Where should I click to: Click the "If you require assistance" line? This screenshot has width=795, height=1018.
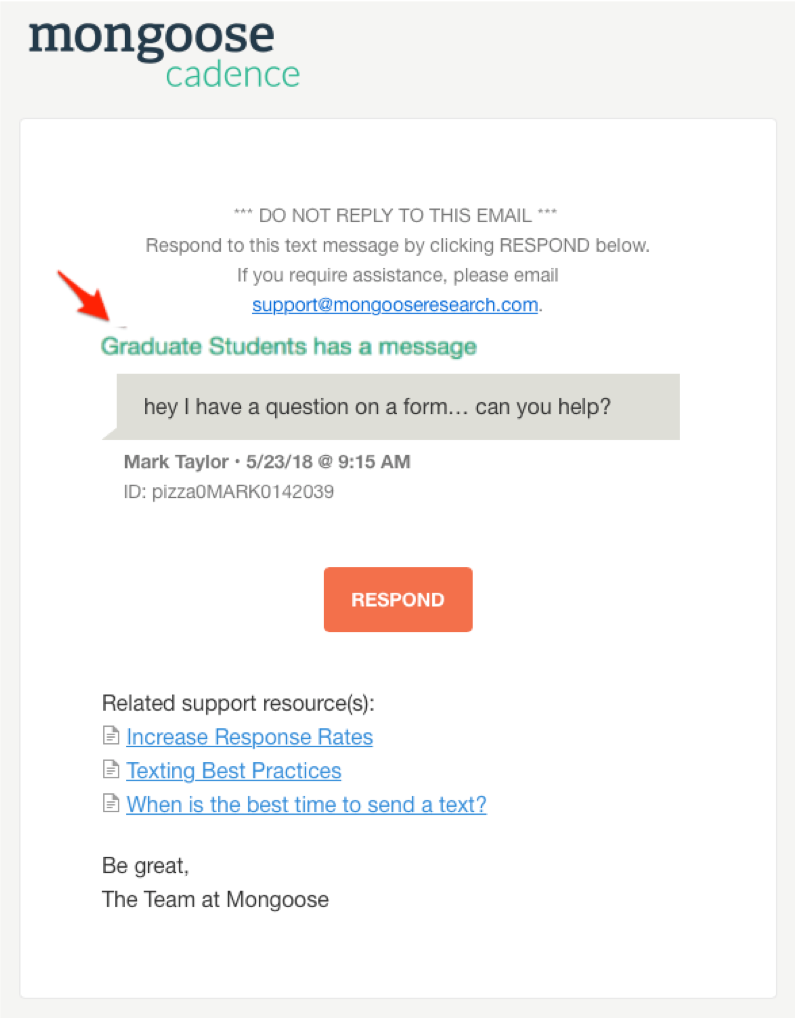397,275
